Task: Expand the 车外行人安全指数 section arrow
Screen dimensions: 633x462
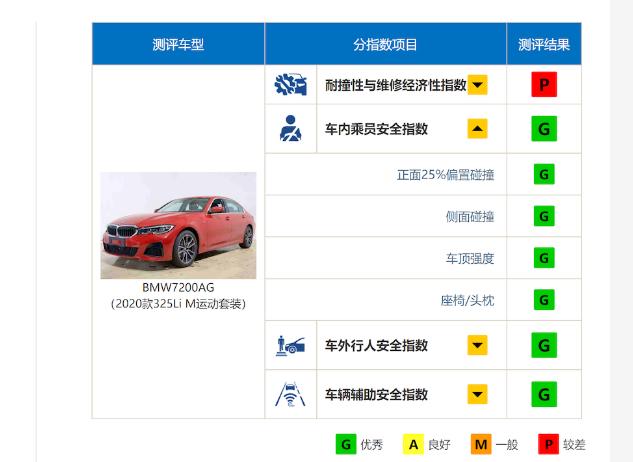Action: (x=477, y=345)
